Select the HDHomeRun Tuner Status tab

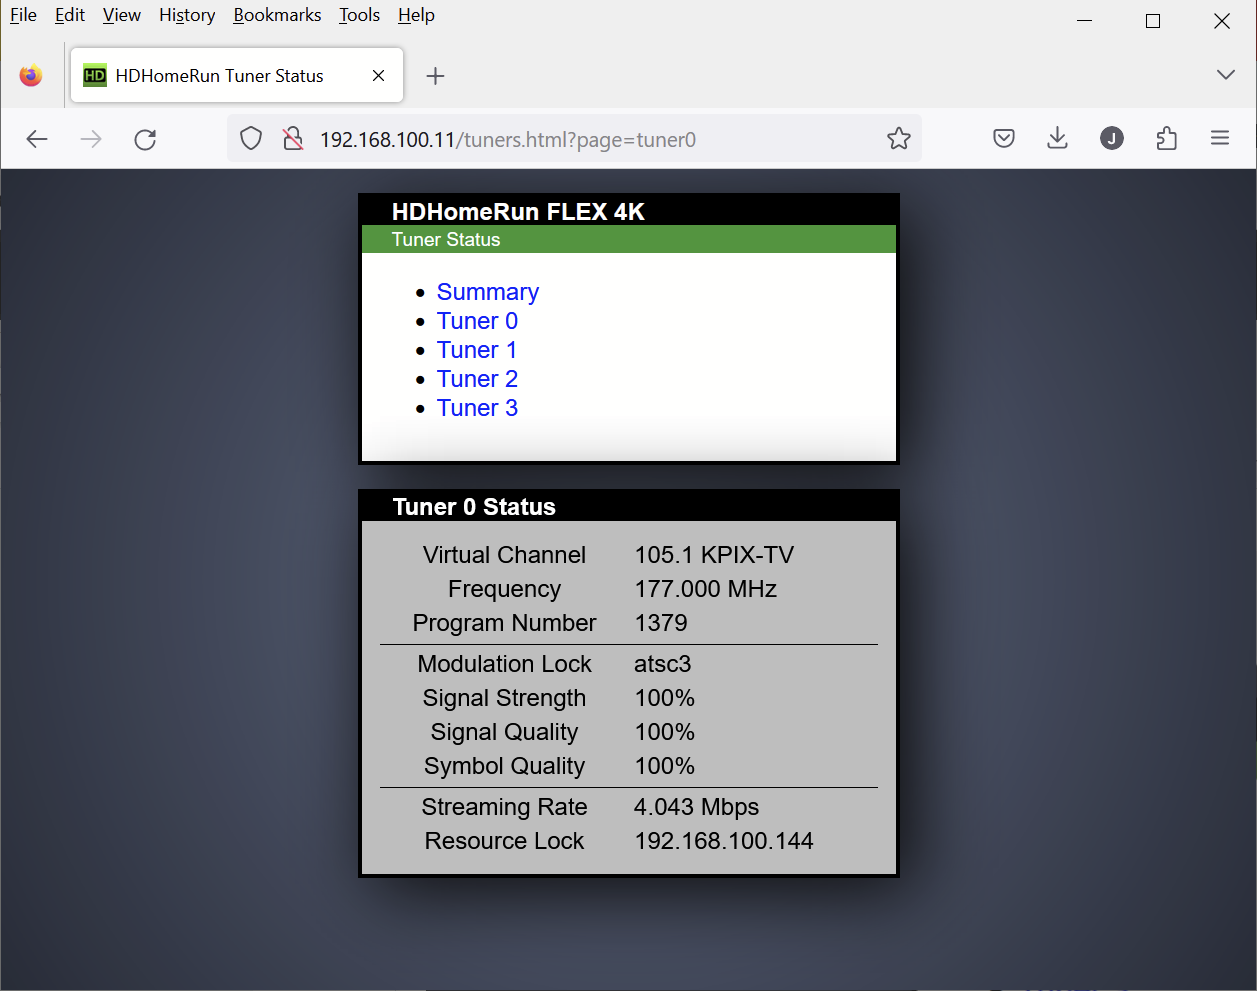[237, 76]
